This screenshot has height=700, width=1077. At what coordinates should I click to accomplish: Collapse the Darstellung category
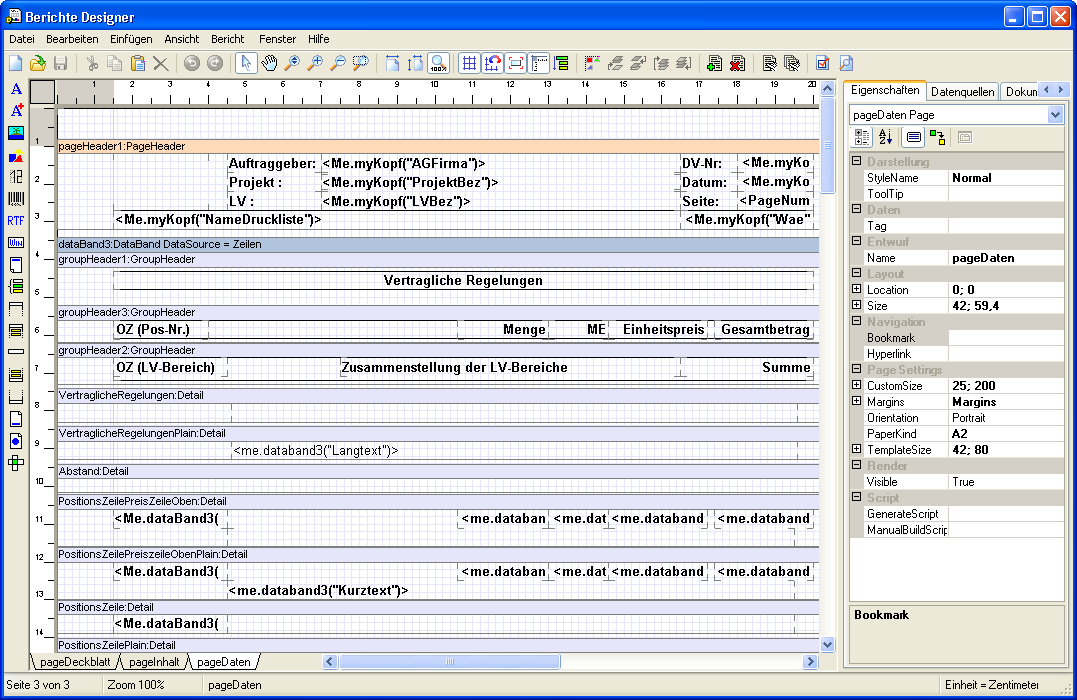coord(857,161)
